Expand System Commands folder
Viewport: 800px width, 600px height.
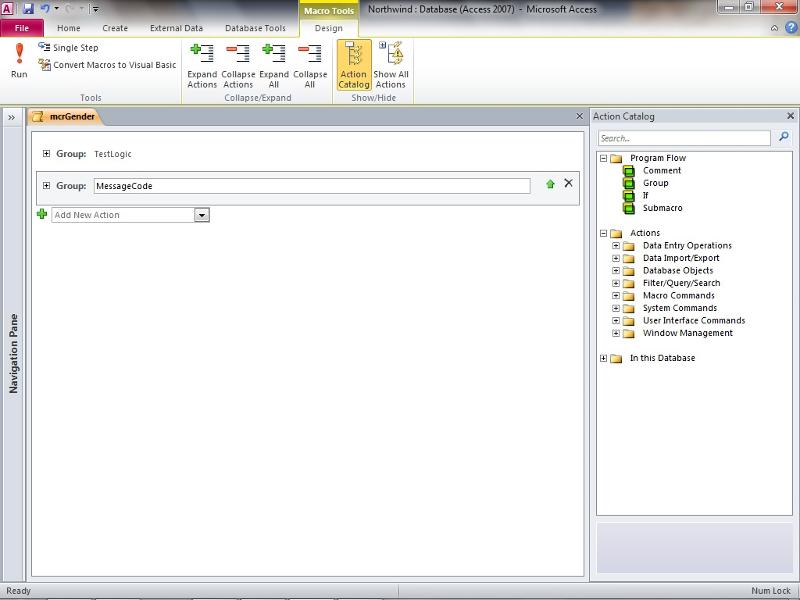click(616, 308)
